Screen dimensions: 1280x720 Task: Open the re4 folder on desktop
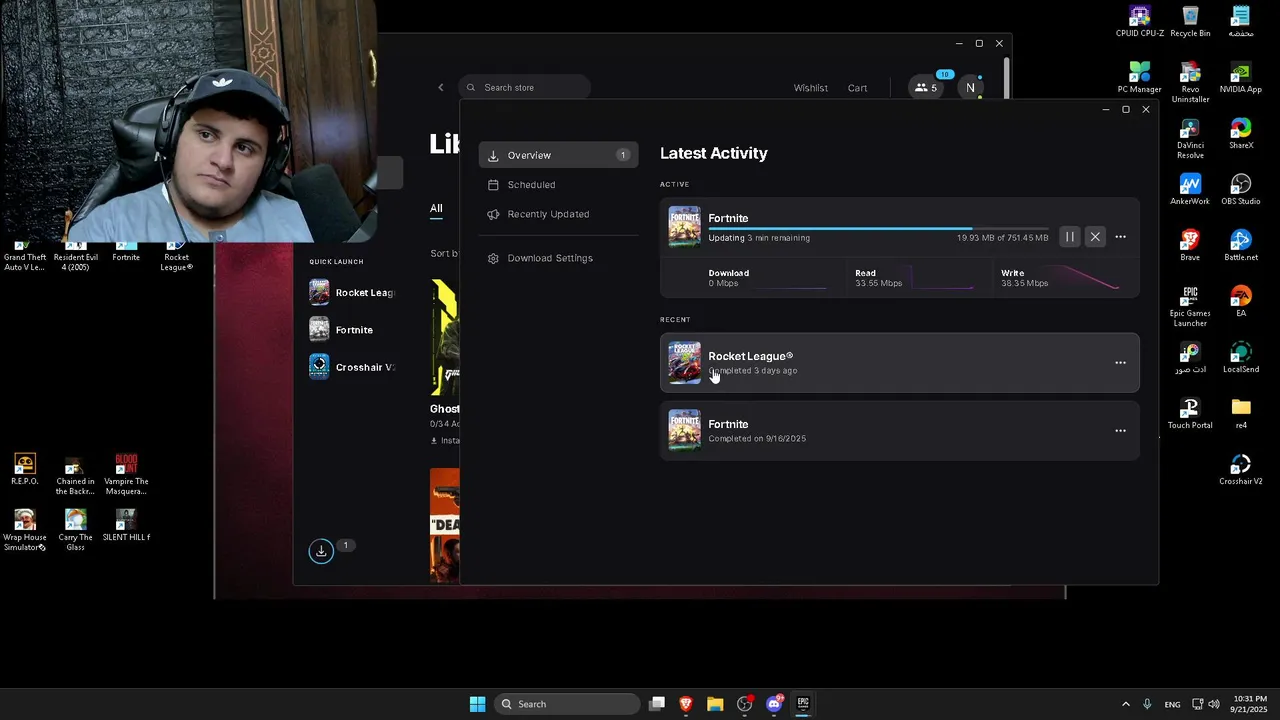(x=1241, y=413)
